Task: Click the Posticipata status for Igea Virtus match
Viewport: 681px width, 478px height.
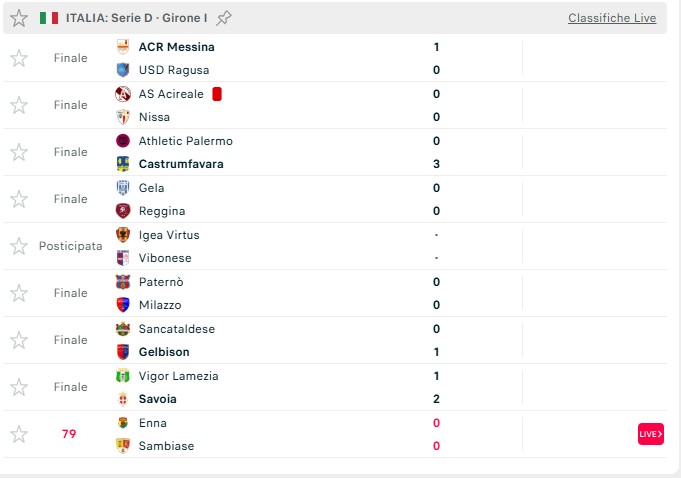Action: pos(70,246)
